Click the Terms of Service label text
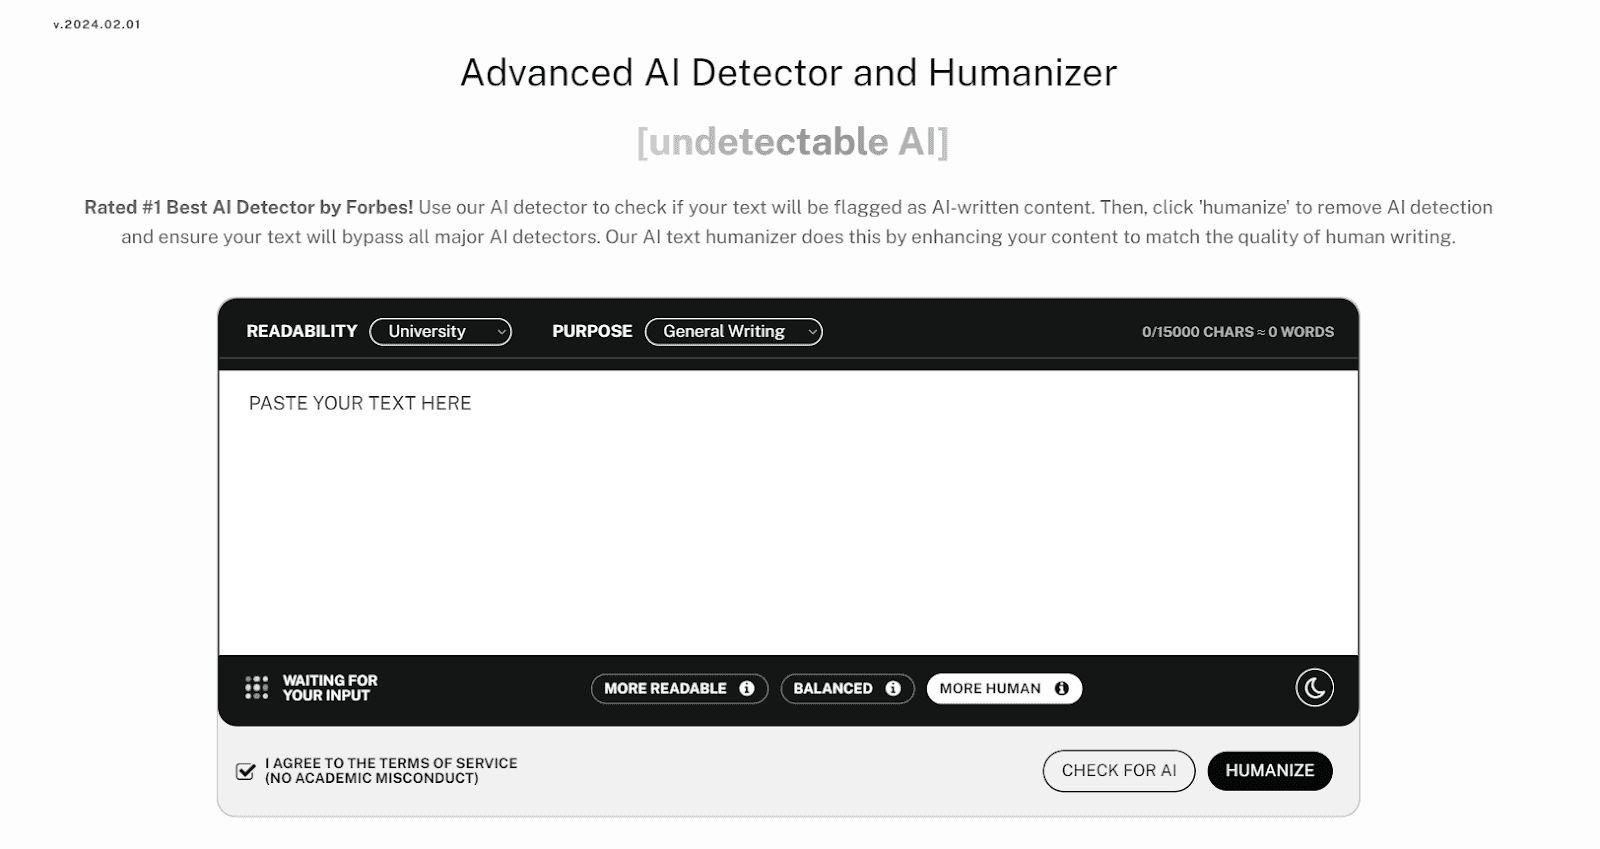This screenshot has width=1600, height=849. (x=391, y=770)
